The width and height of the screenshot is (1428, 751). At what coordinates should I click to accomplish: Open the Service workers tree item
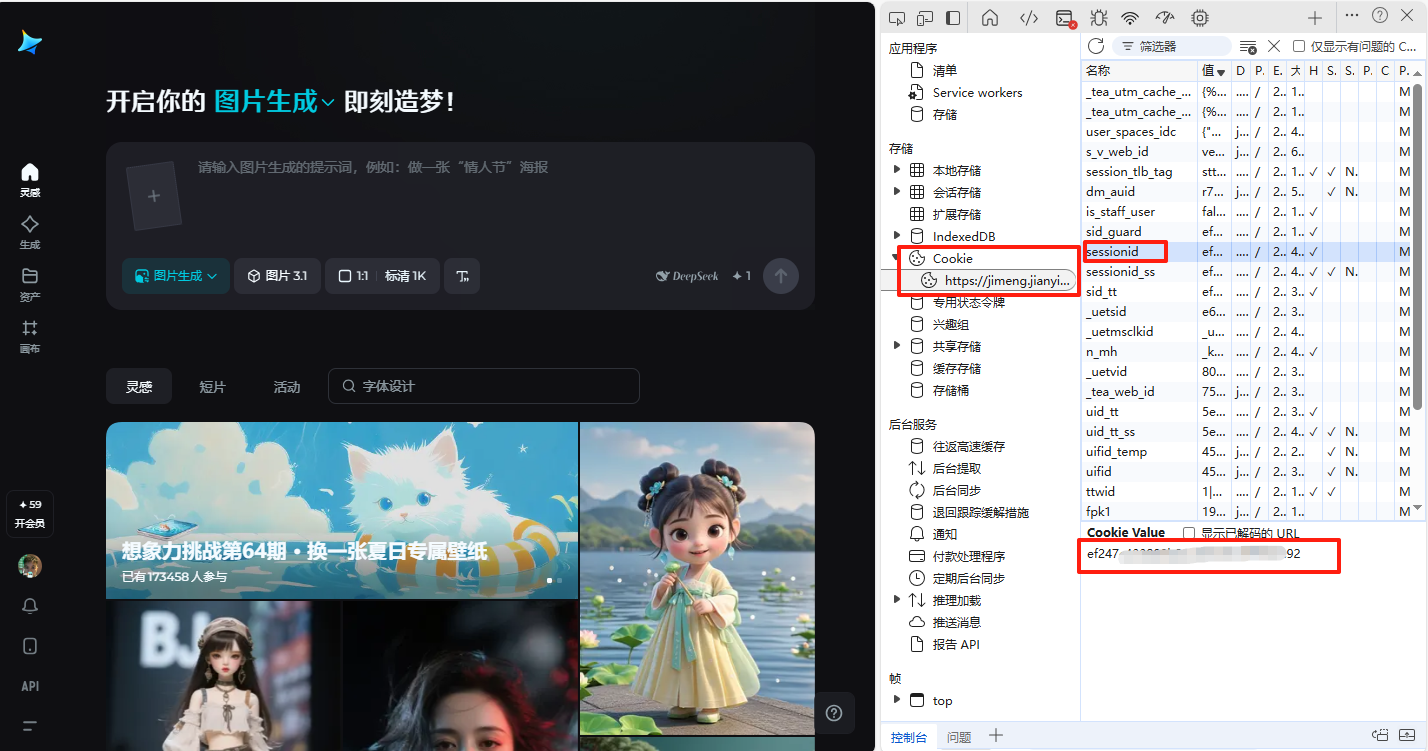[977, 92]
